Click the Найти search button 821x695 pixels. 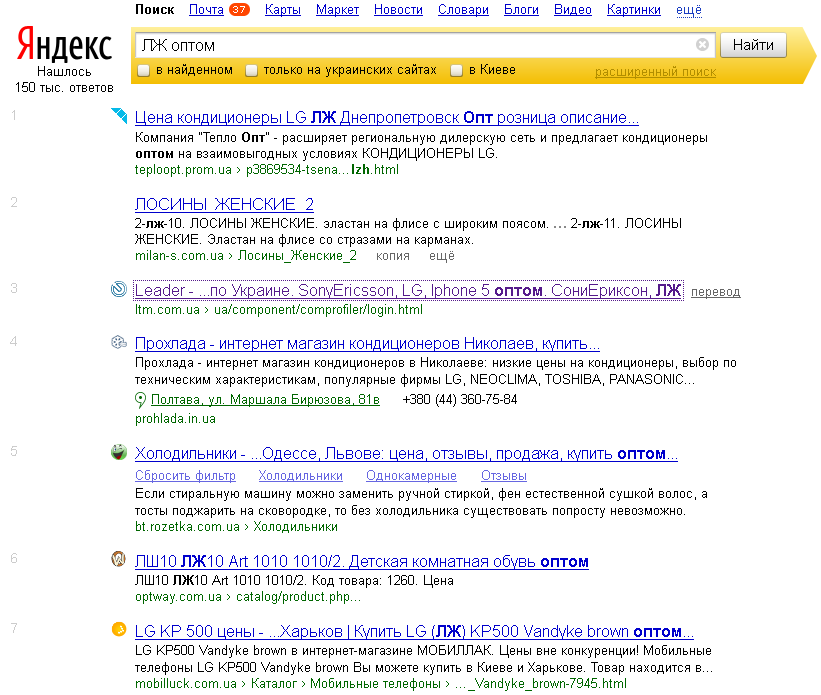(x=753, y=45)
